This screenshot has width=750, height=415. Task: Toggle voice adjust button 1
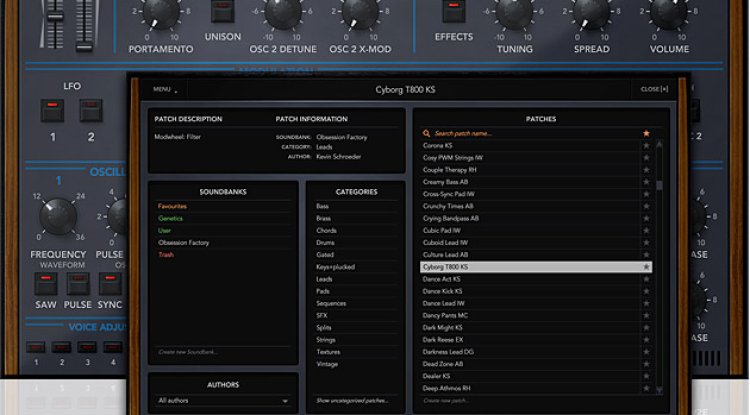(36, 347)
